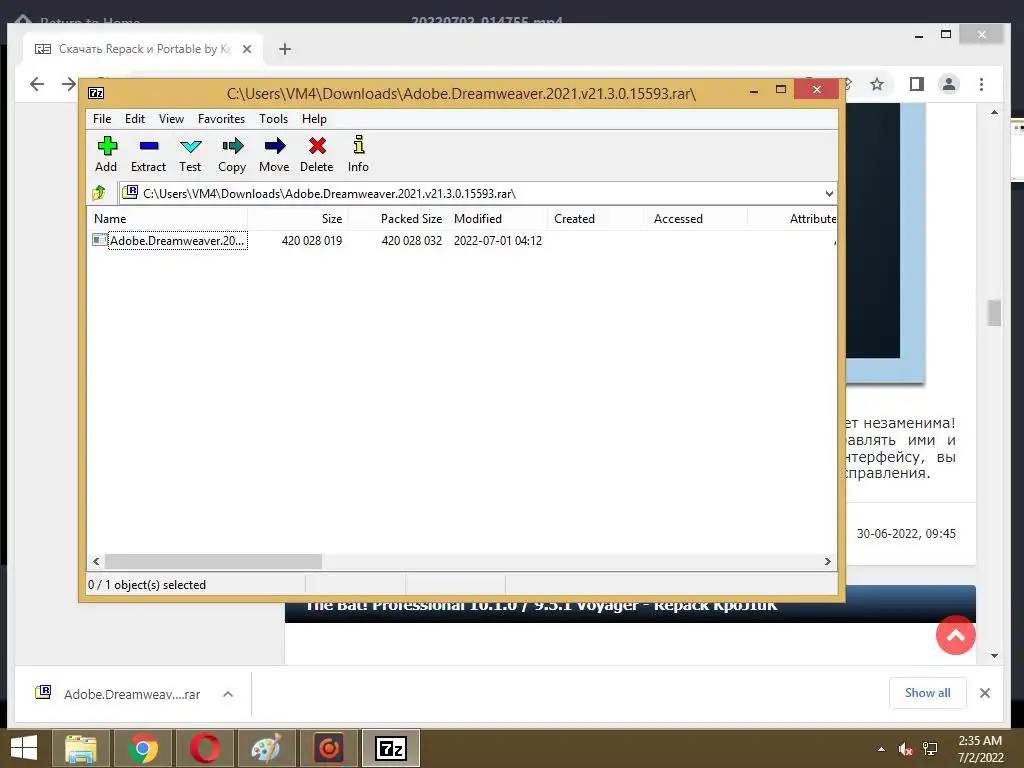Click the 0 / 1 object(s) selected status
Viewport: 1024px width, 768px height.
147,584
